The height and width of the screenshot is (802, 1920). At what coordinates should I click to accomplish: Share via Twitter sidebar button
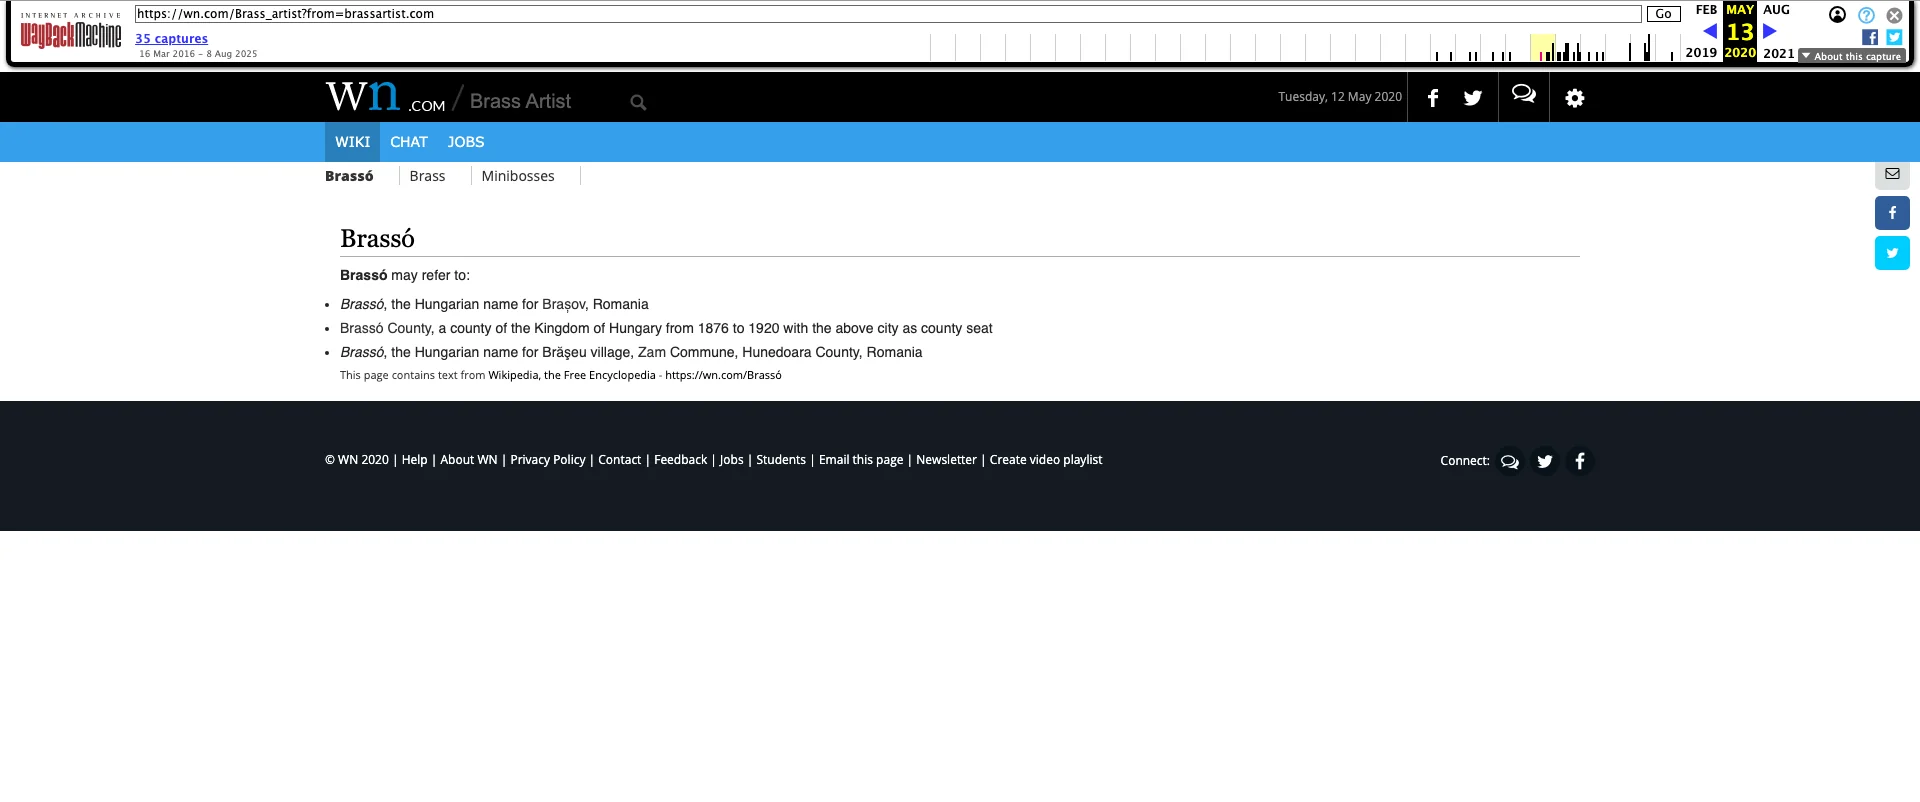(1891, 253)
